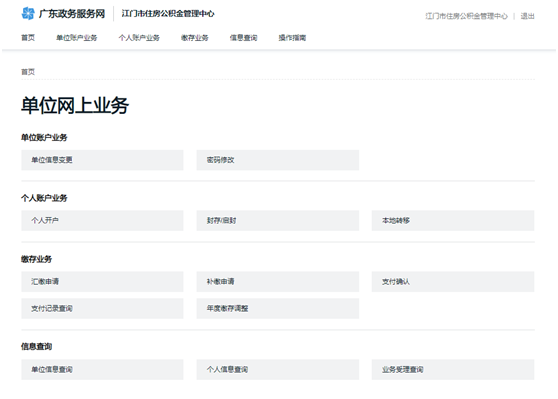The height and width of the screenshot is (399, 558).
Task: Open the 单位信息变更 service tile
Action: (x=102, y=160)
